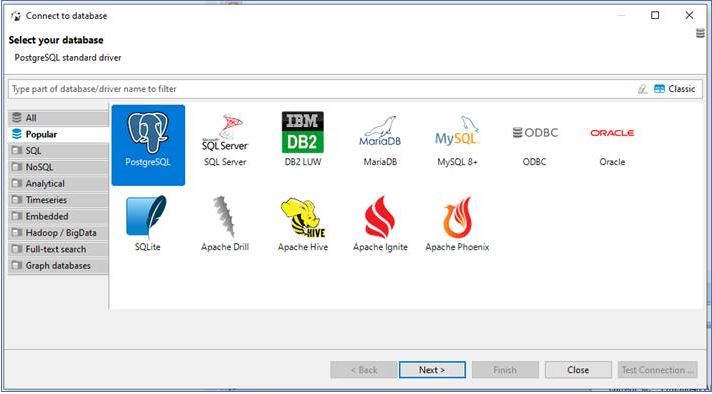Open the Graph databases category

coord(59,266)
